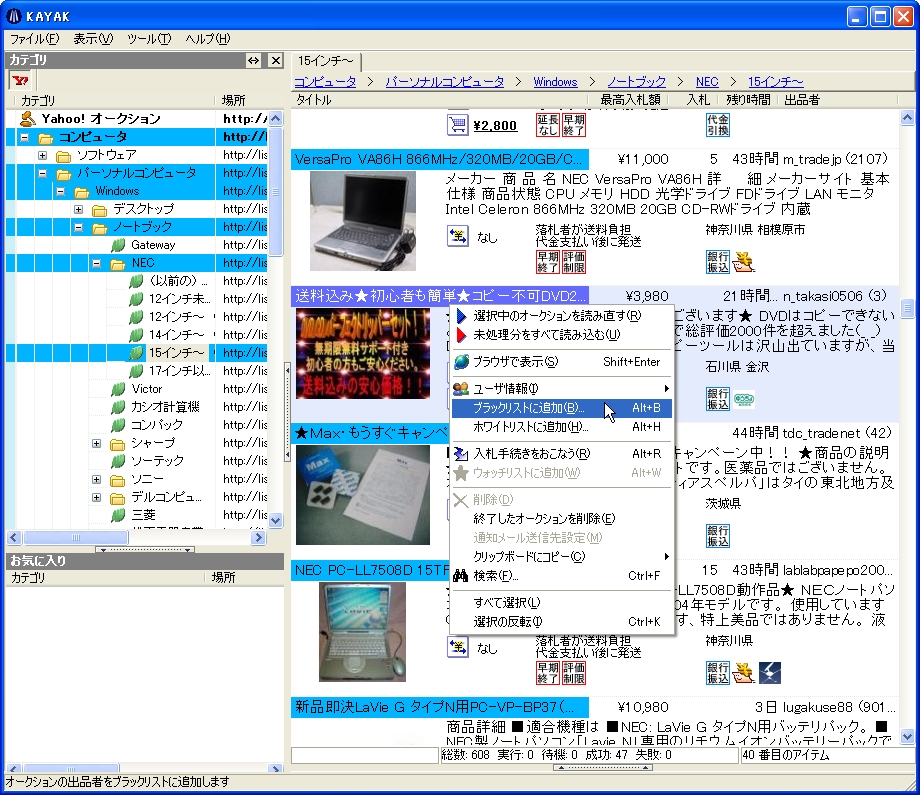Screen dimensions: 920x795
Task: Collapse the ノートブック node
Action: [79, 227]
